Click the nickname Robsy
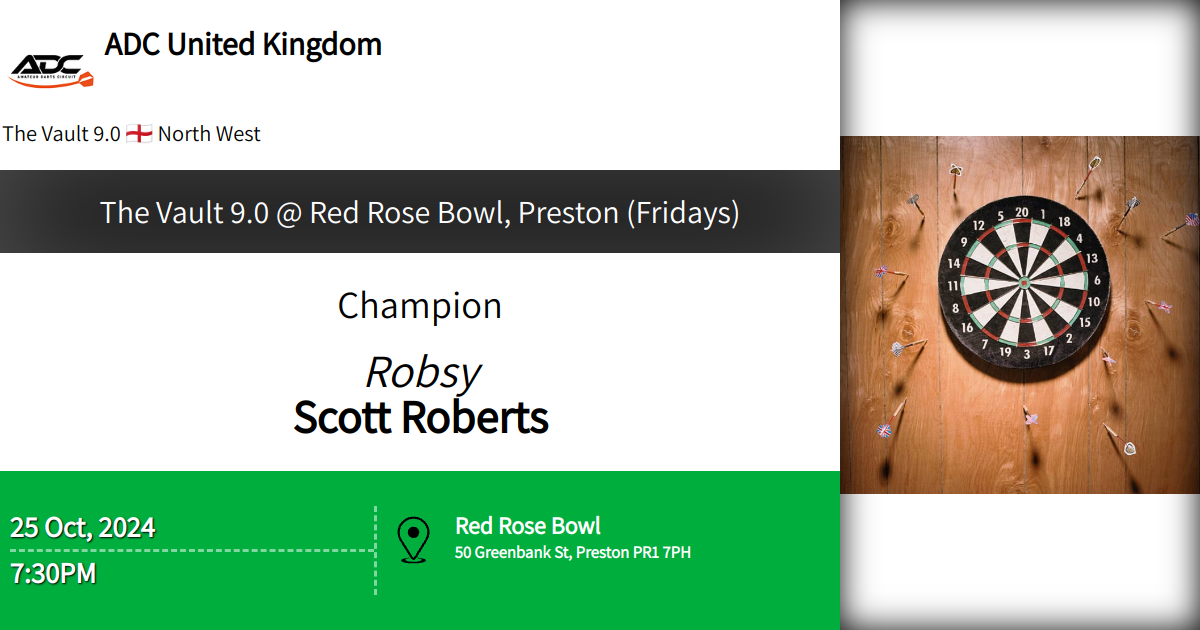 tap(422, 372)
